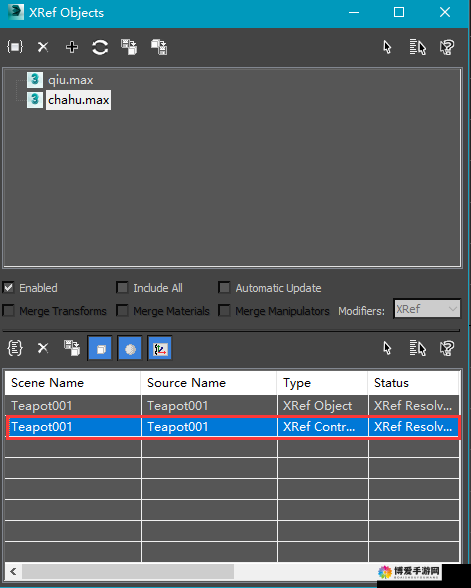
Task: Check the Merge Materials option
Action: (122, 311)
